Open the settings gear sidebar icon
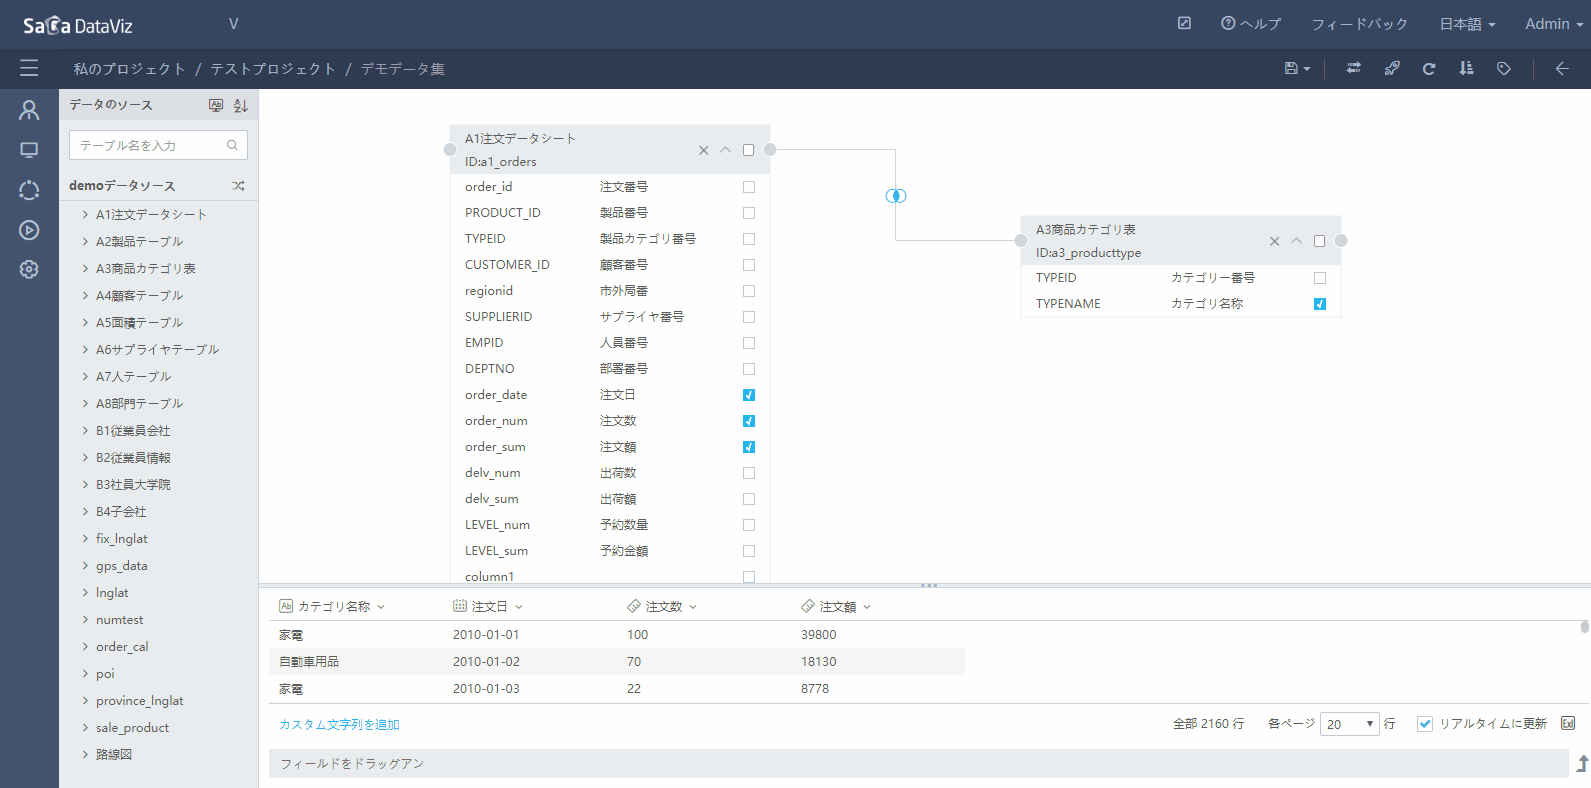The image size is (1591, 788). (29, 269)
